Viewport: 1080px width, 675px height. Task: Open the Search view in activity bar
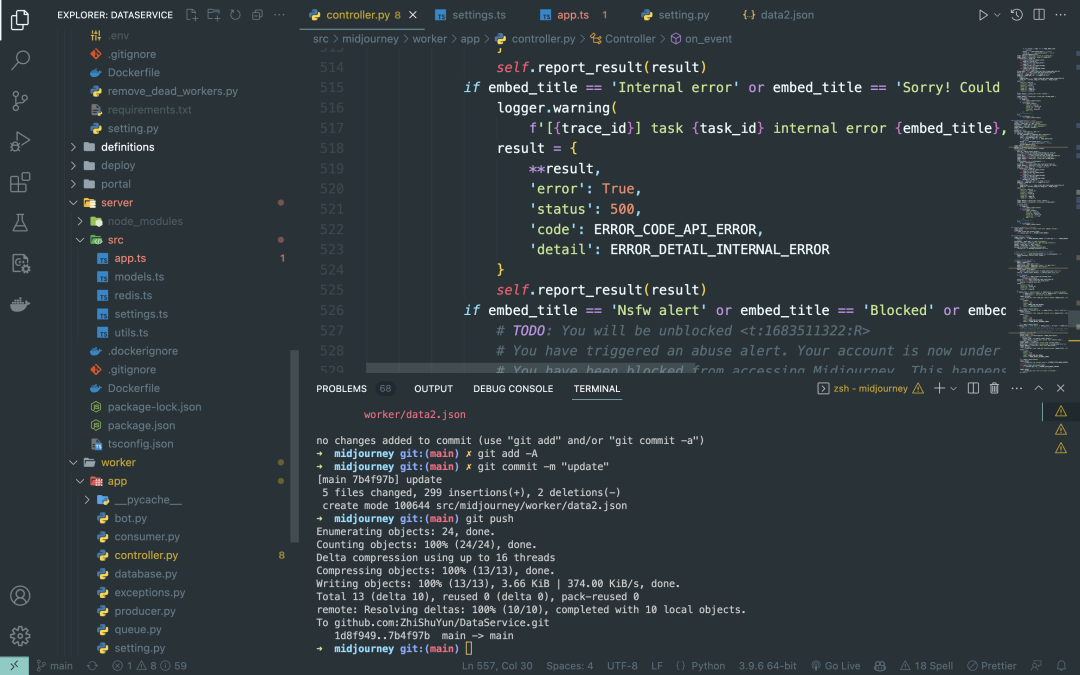[20, 61]
